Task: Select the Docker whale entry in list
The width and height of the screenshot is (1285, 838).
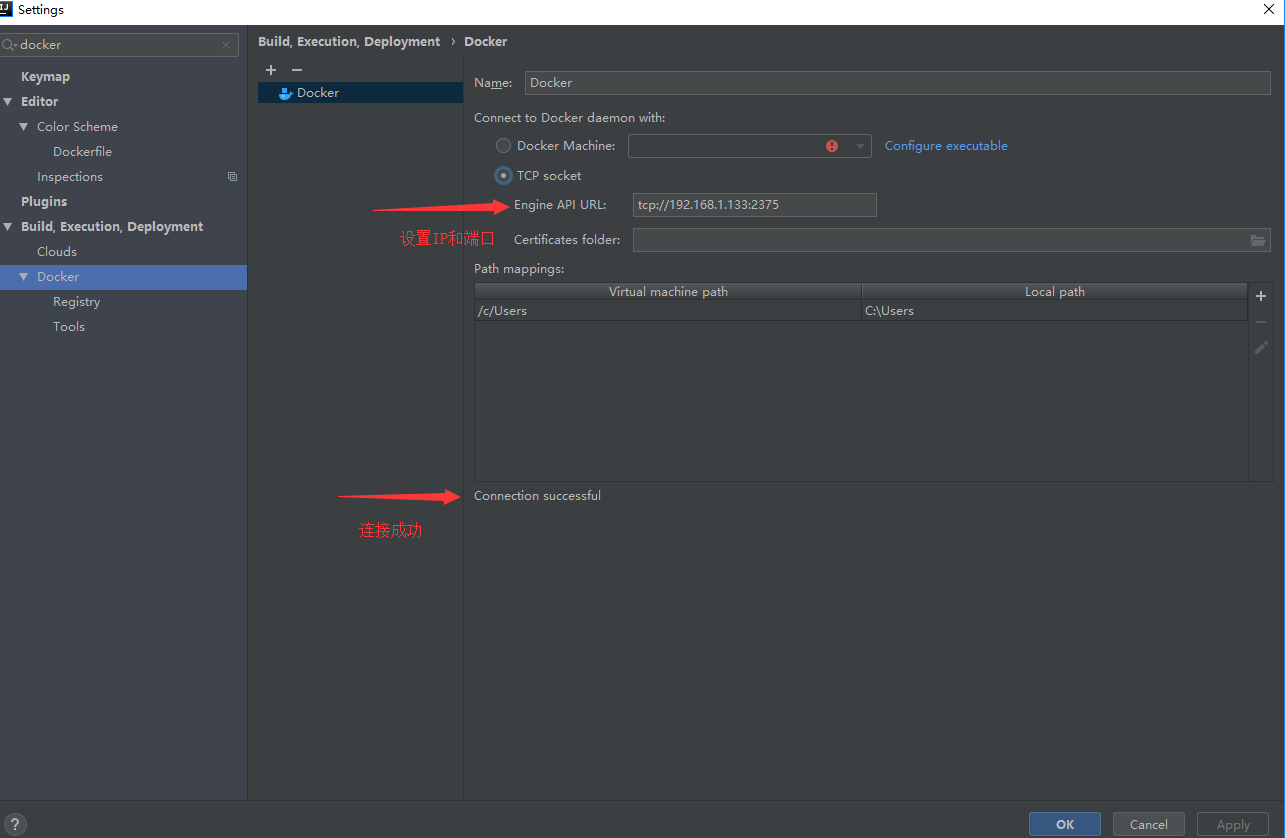Action: click(x=360, y=92)
